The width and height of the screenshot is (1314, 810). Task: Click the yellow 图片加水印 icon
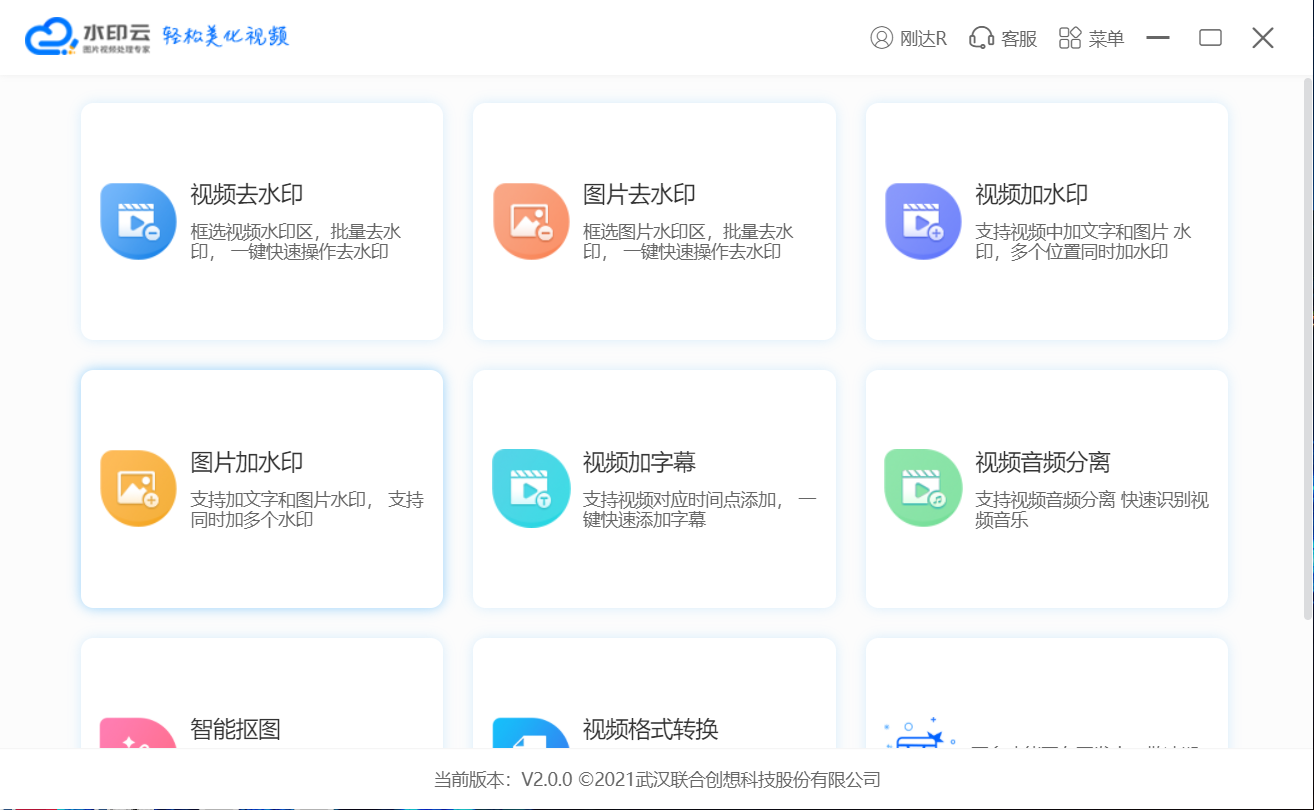[138, 489]
